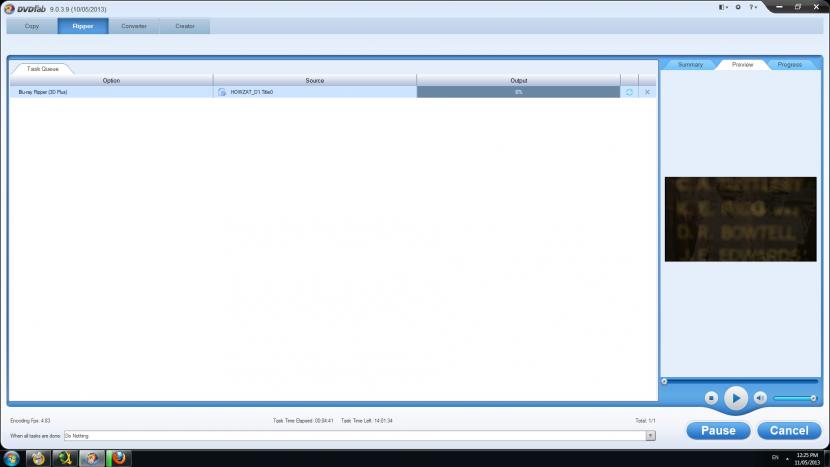Play the preview video
Viewport: 830px width, 467px height.
(x=736, y=398)
